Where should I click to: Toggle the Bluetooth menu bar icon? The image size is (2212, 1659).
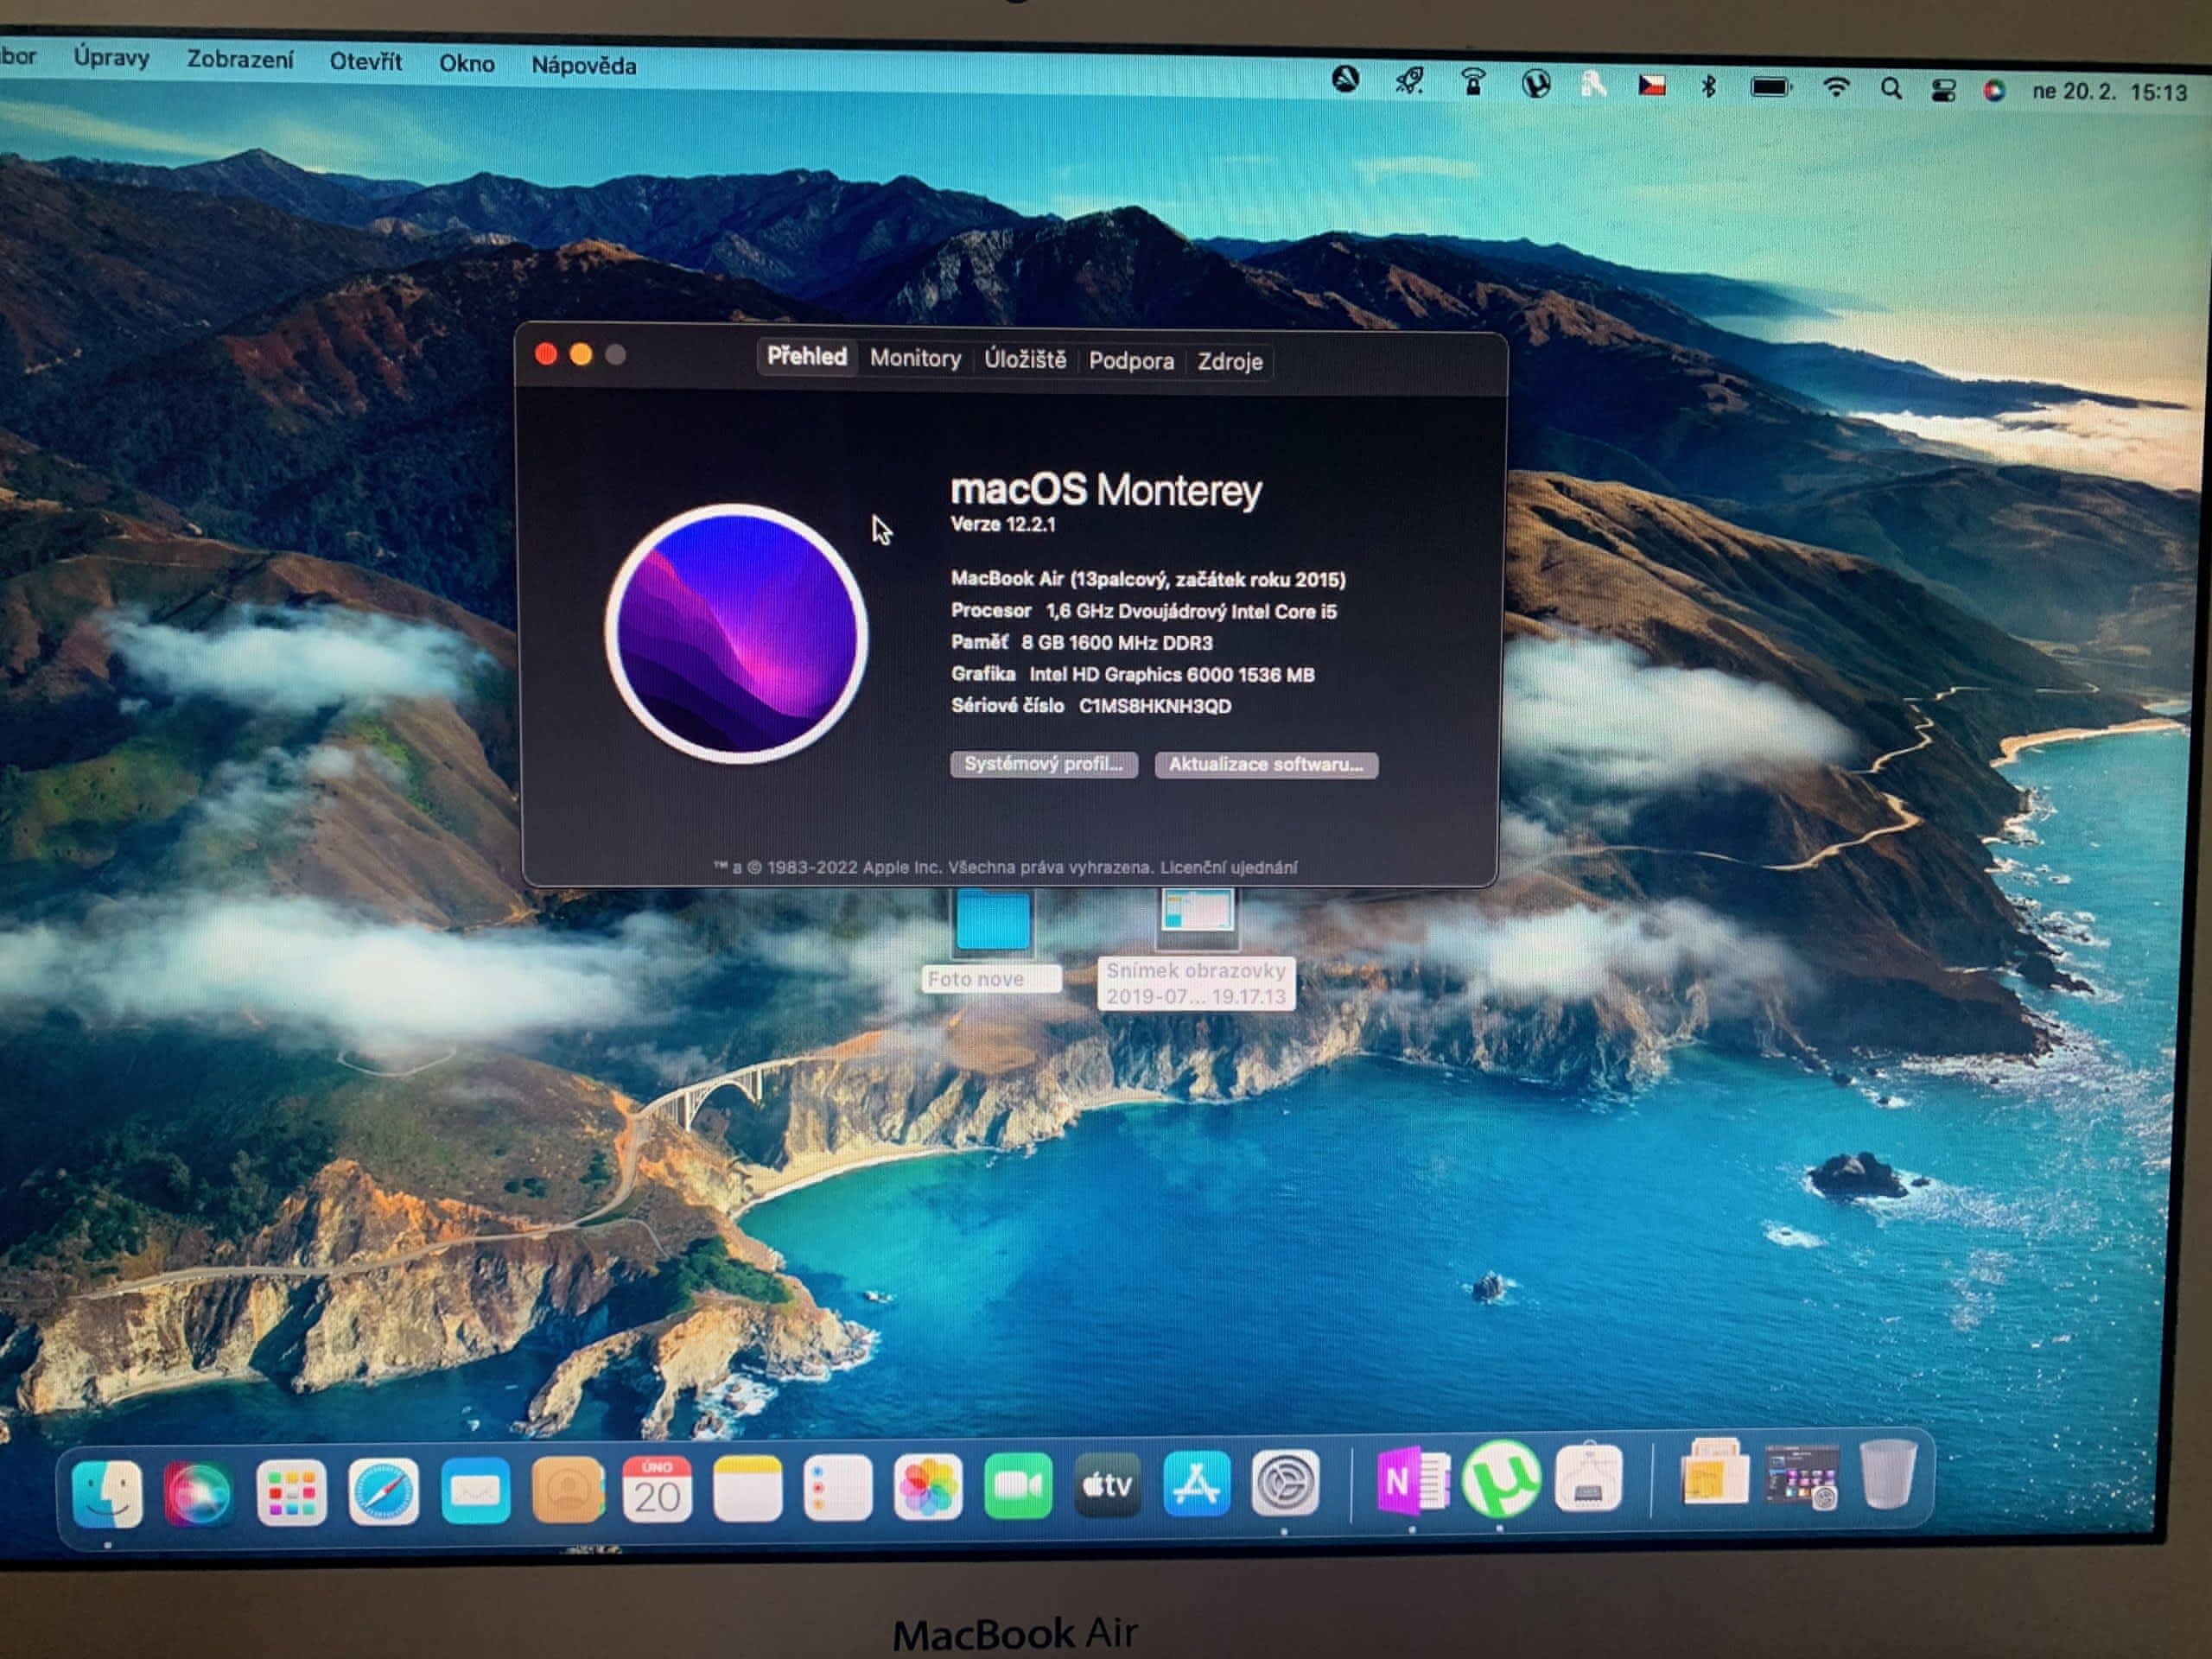tap(1709, 87)
